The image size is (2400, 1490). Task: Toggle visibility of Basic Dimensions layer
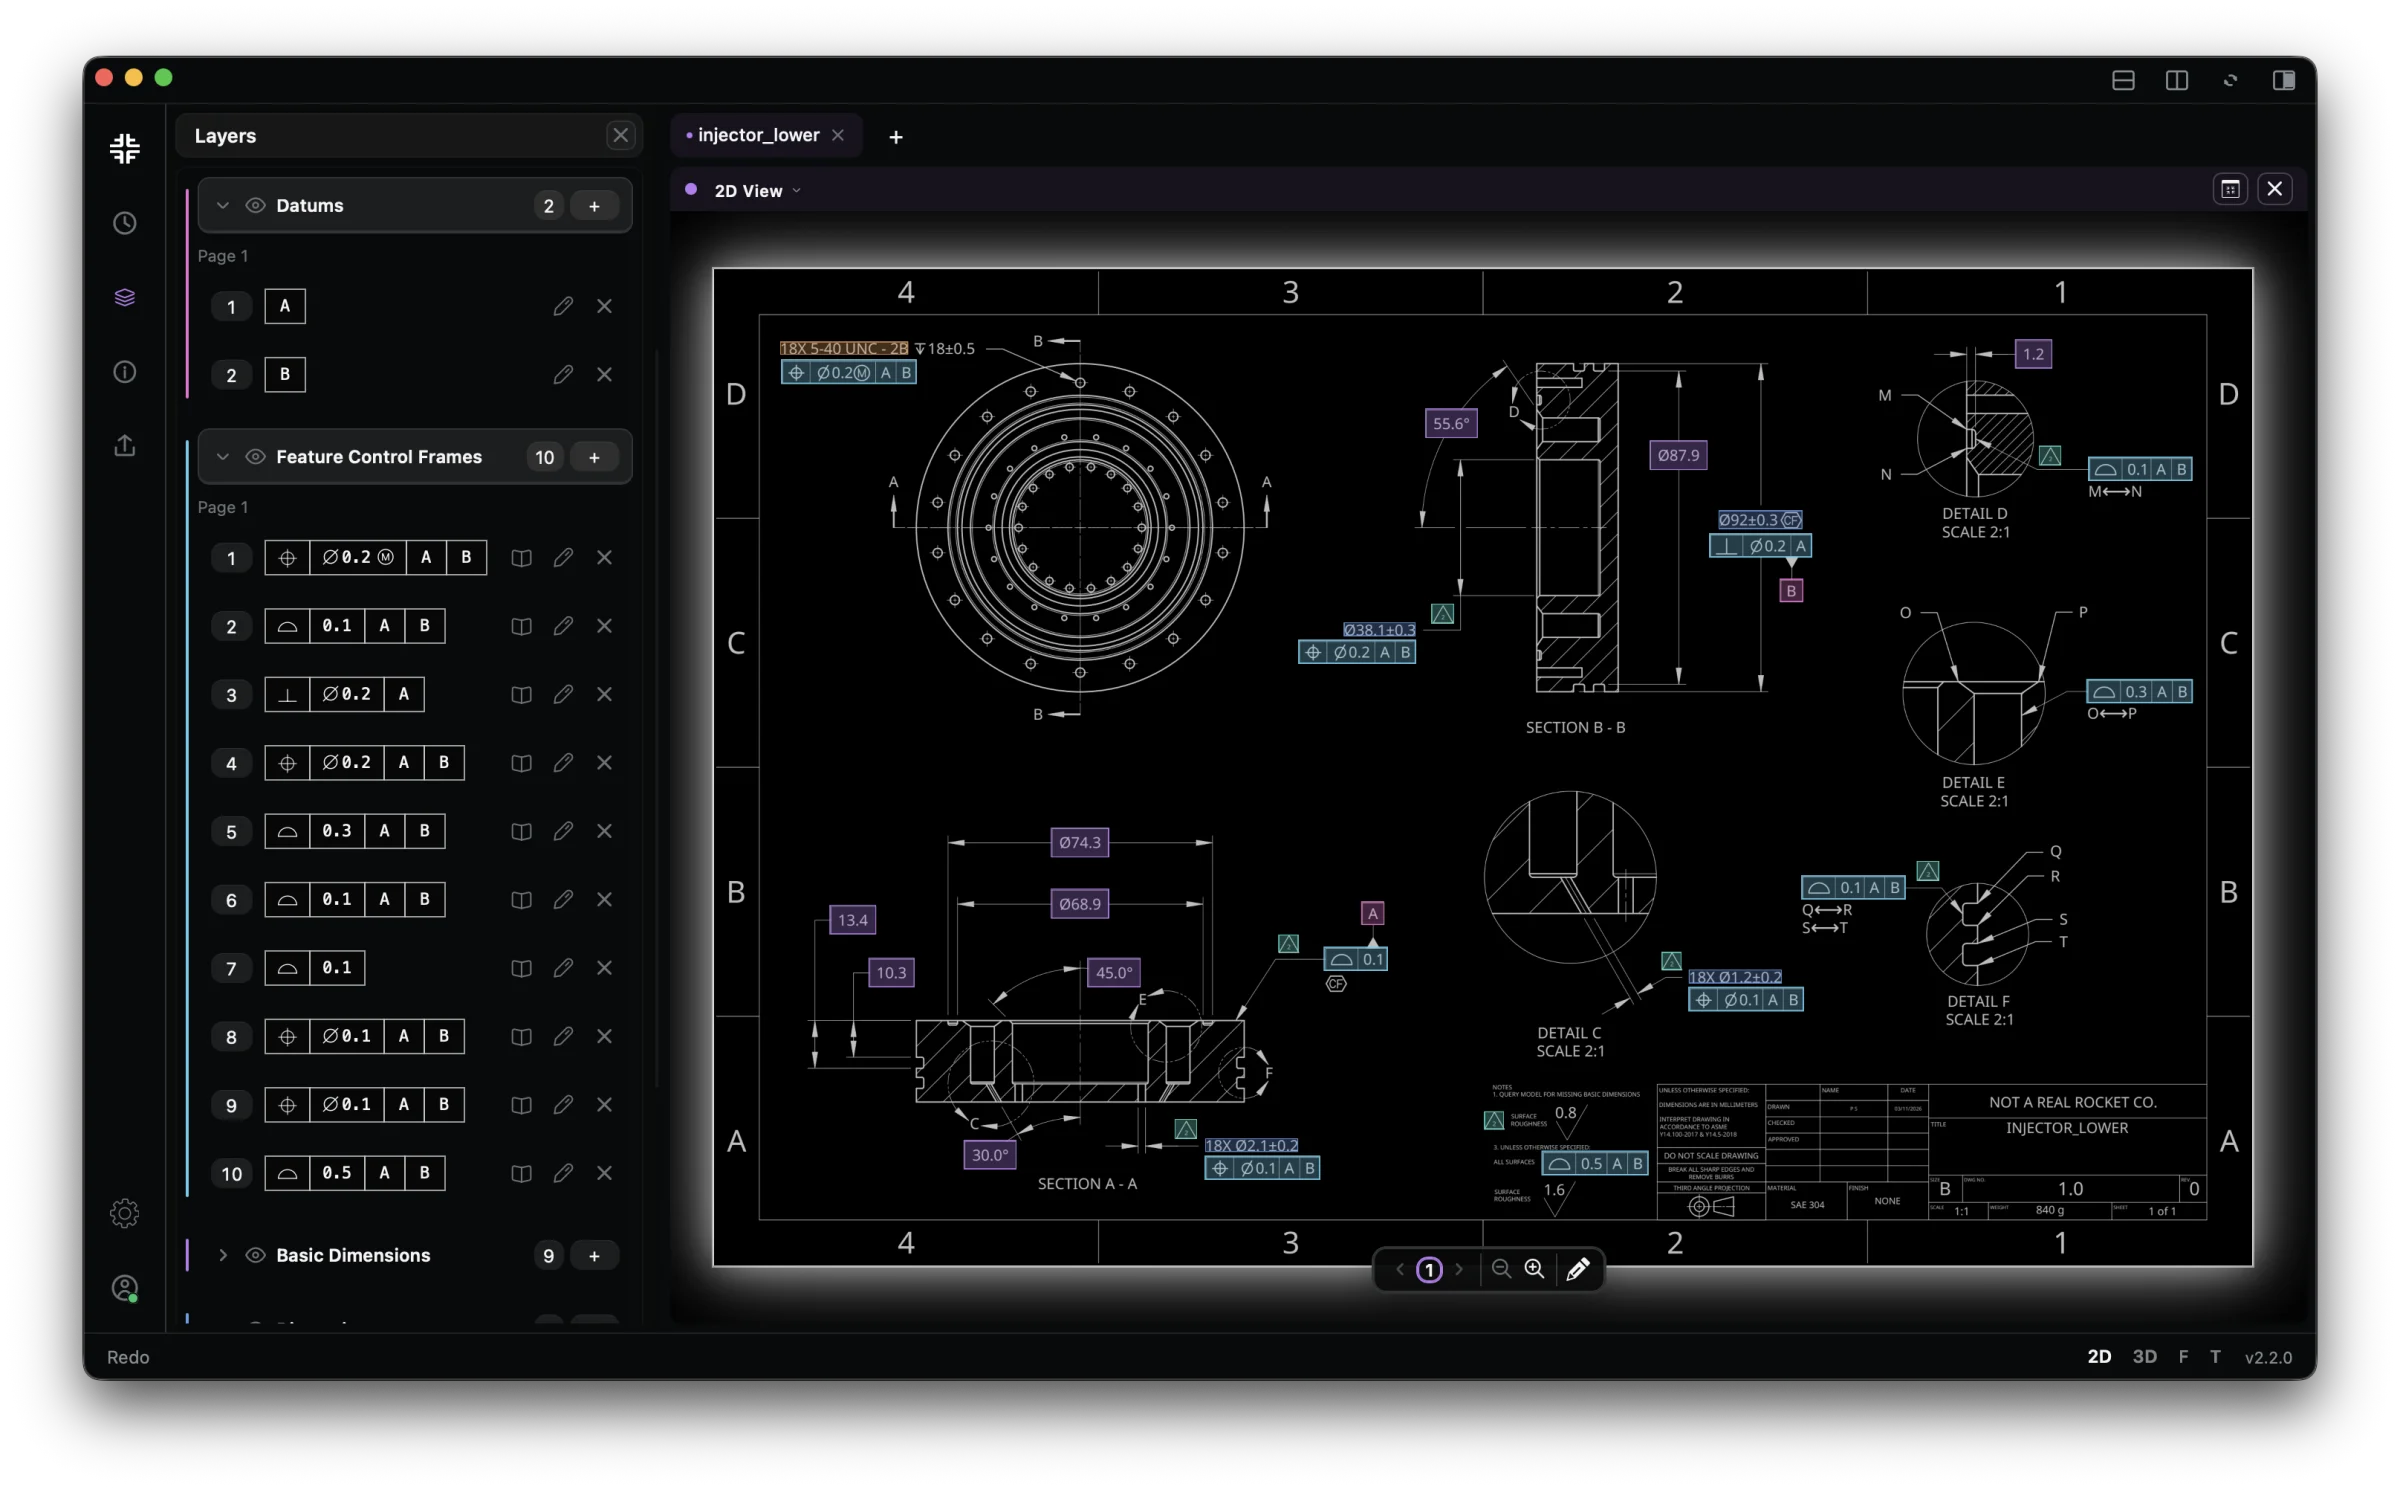(255, 1255)
